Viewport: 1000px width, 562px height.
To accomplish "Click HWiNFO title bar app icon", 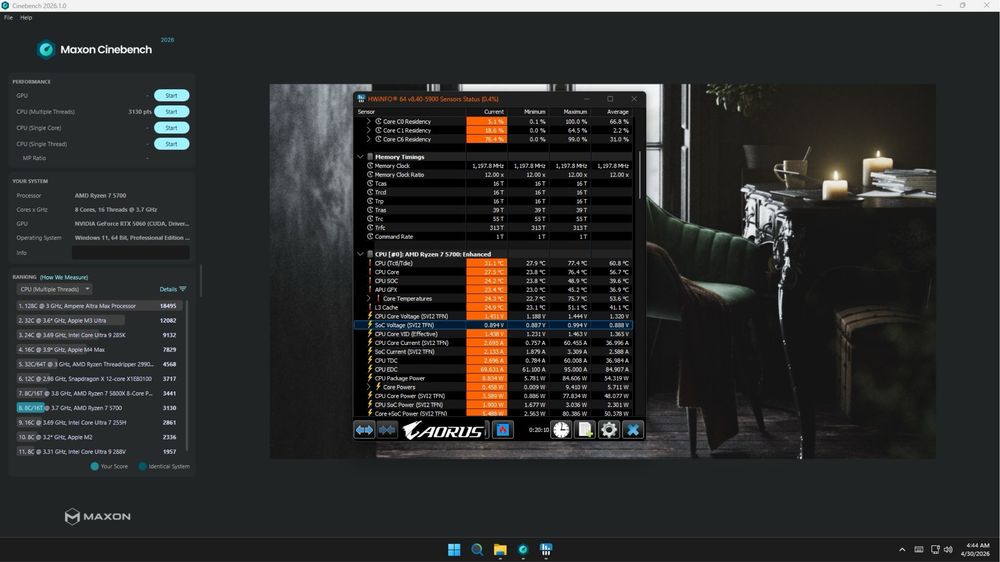I will pyautogui.click(x=361, y=99).
